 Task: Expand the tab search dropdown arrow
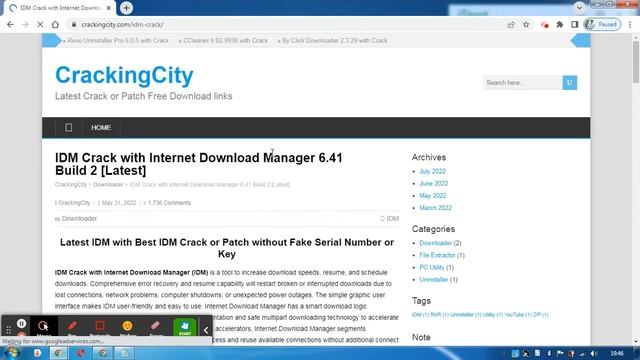(x=579, y=7)
